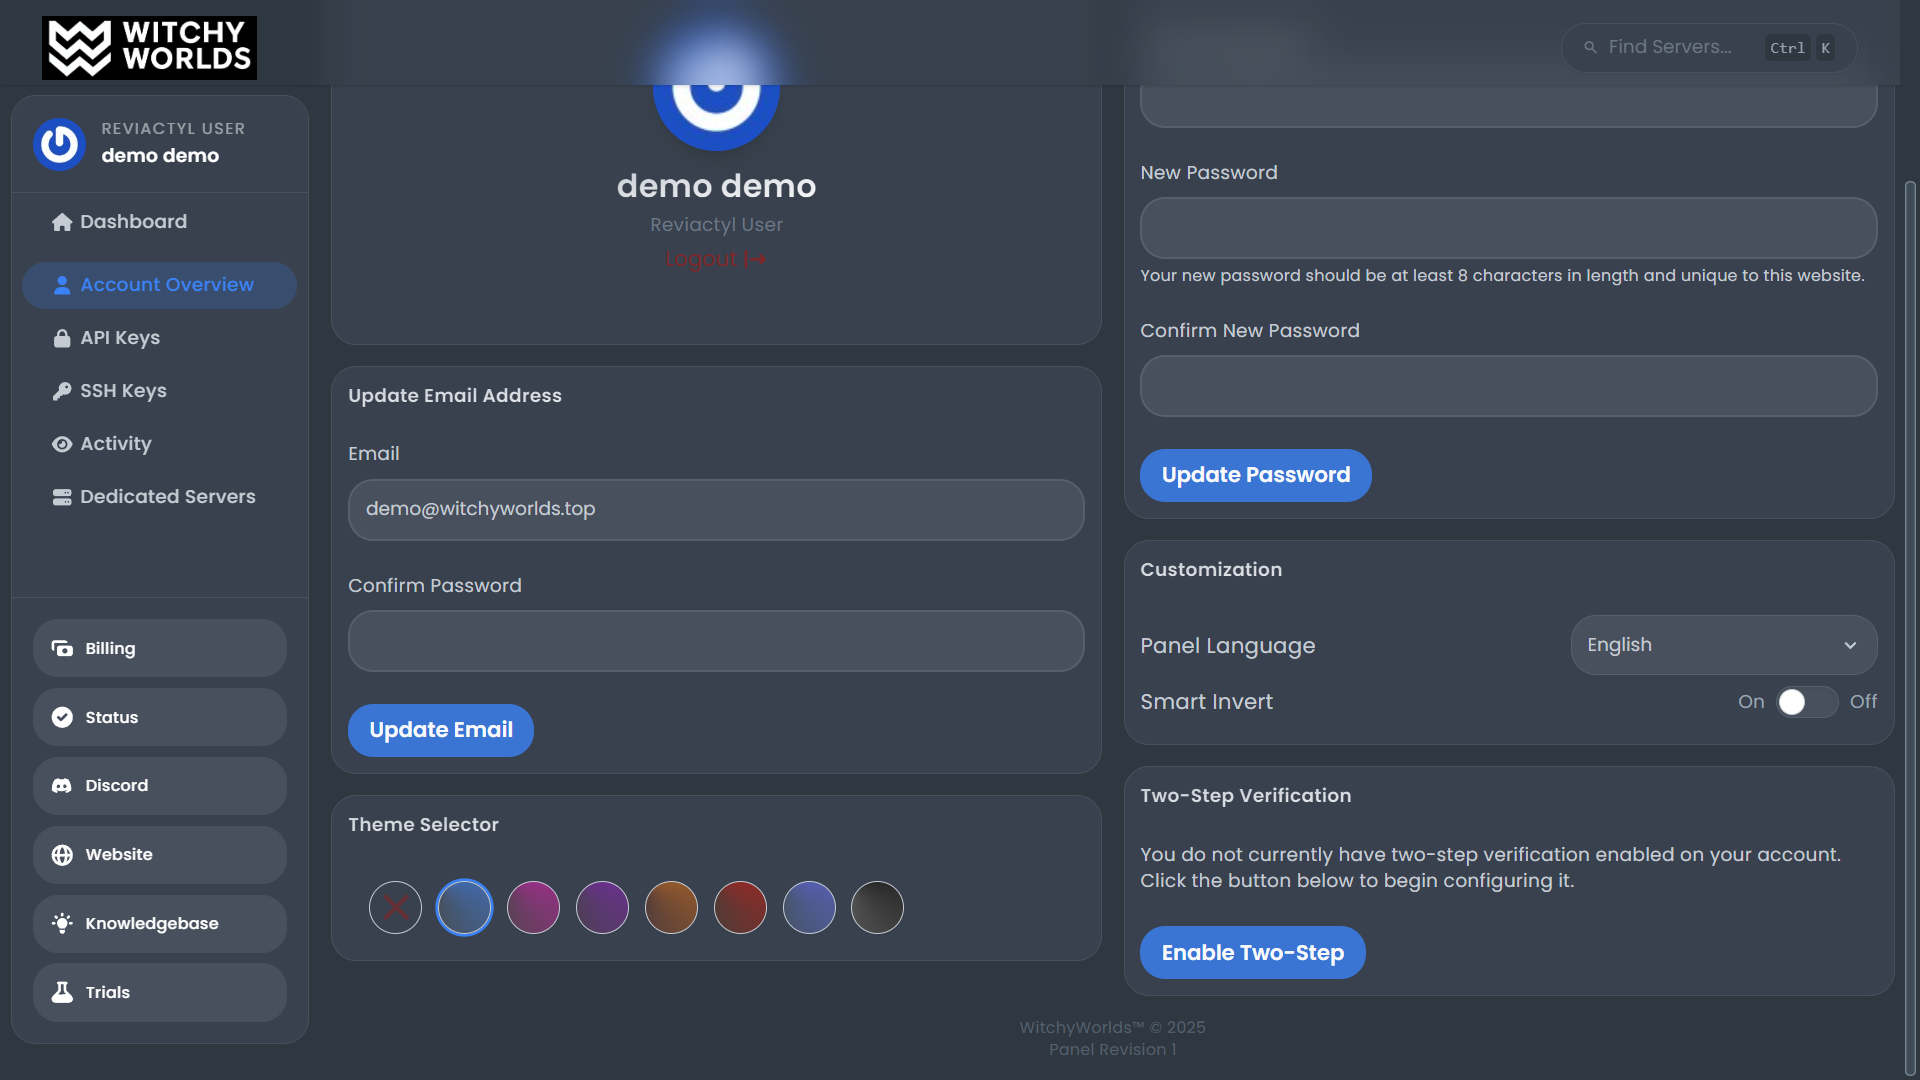The height and width of the screenshot is (1080, 1920).
Task: Click the chevron arrow beside English
Action: click(x=1850, y=645)
